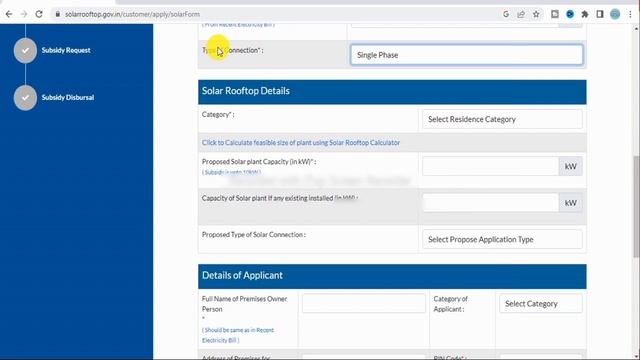Screen dimensions: 640x360
Task: Click the blue circular extension icon
Action: point(570,14)
